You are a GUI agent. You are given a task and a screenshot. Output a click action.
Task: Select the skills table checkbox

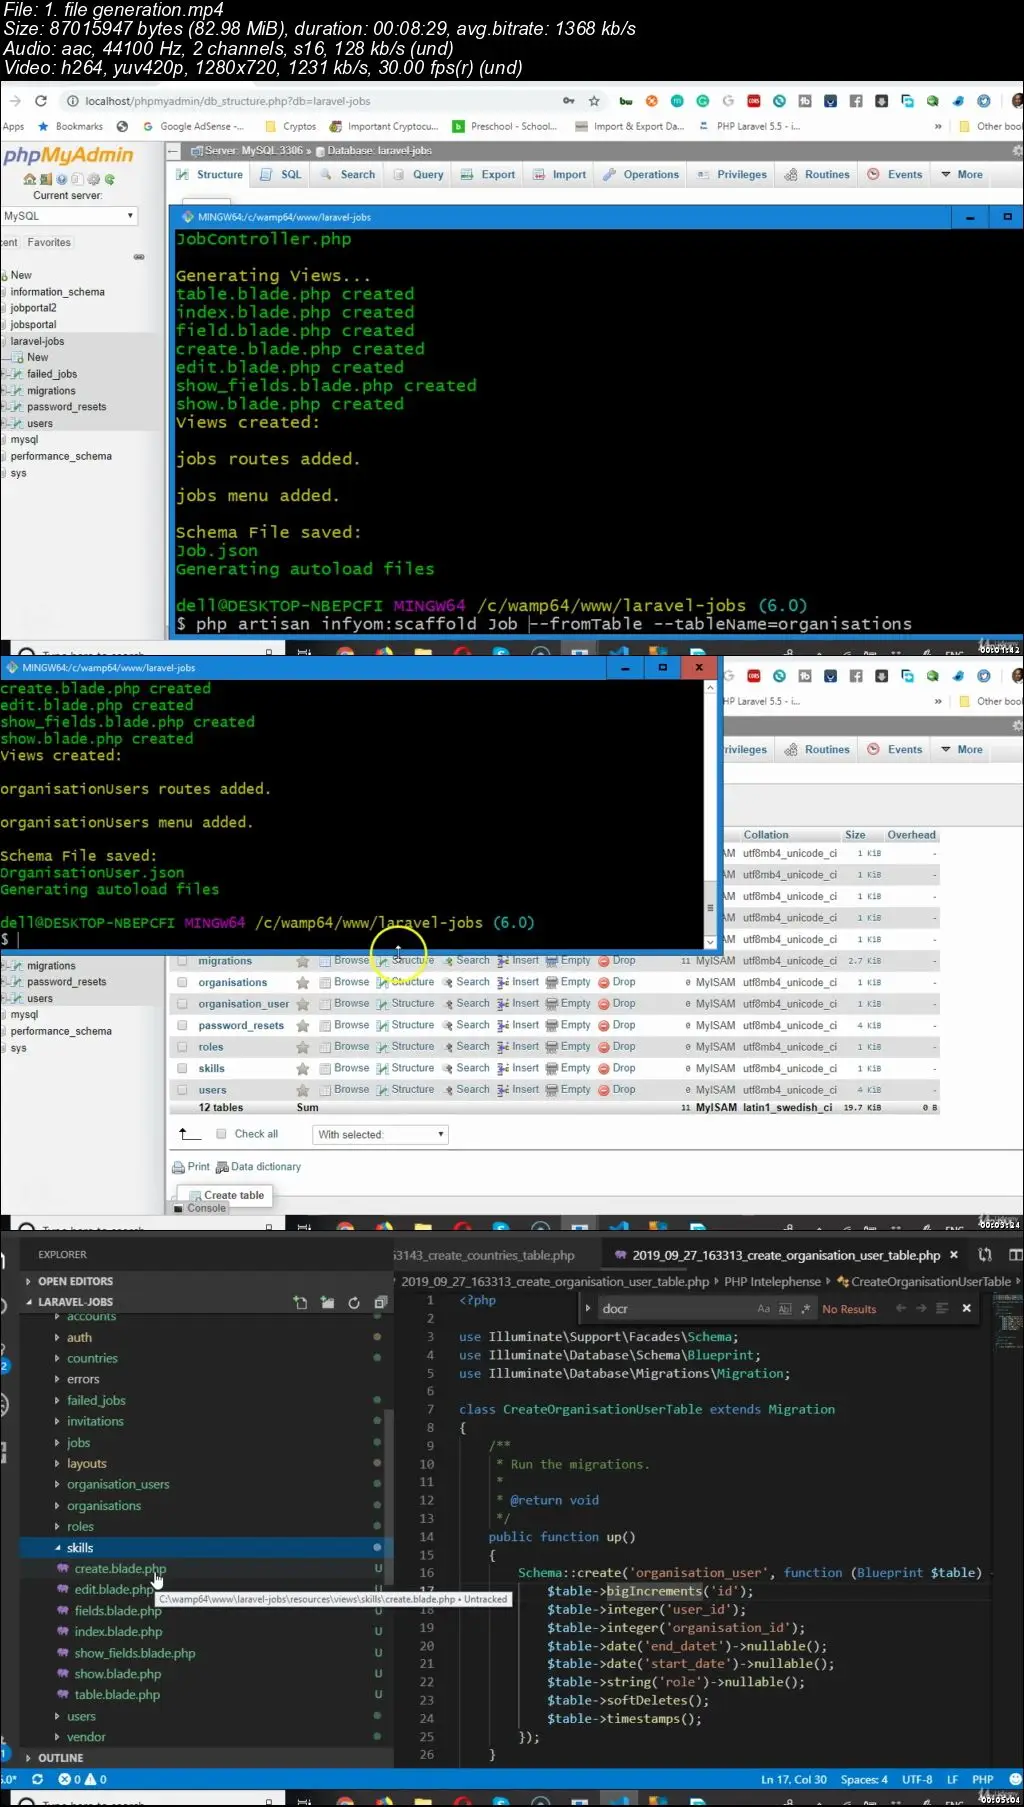pos(182,1068)
